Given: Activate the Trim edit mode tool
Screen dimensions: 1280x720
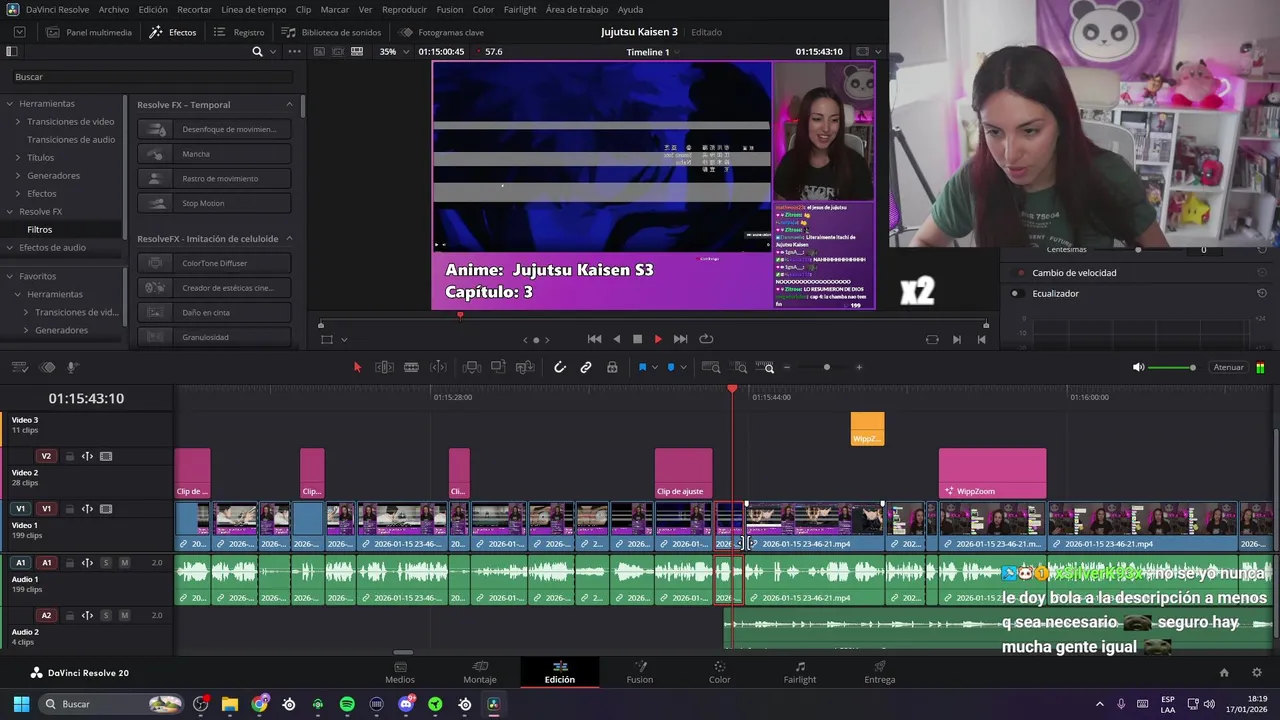Looking at the screenshot, I should click(x=384, y=367).
